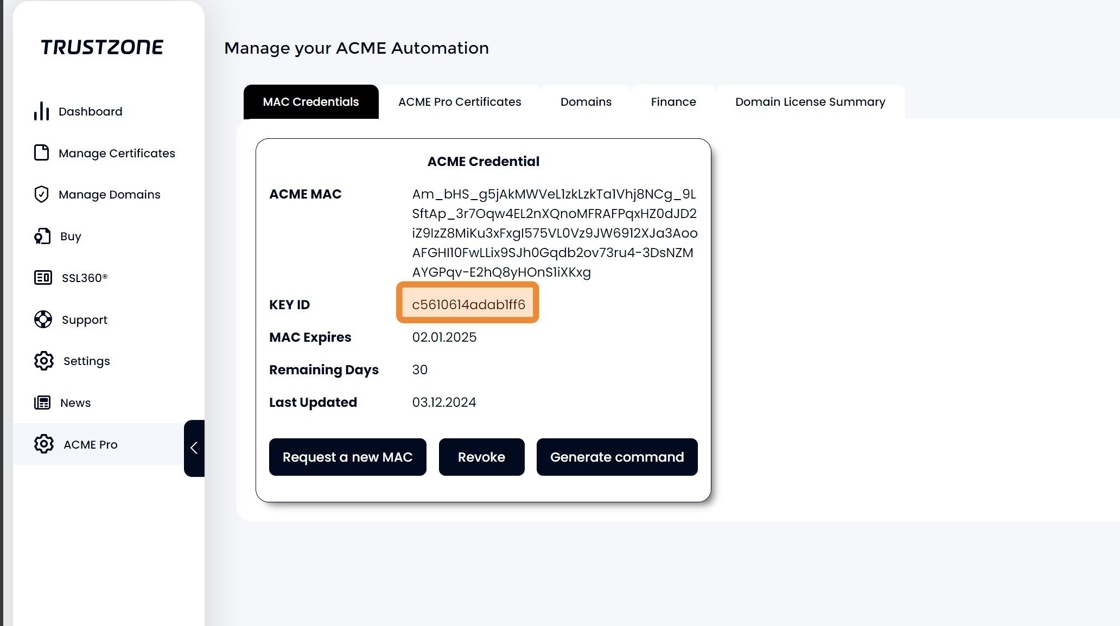Click the ACME MAC value string
The image size is (1120, 626).
[x=554, y=233]
